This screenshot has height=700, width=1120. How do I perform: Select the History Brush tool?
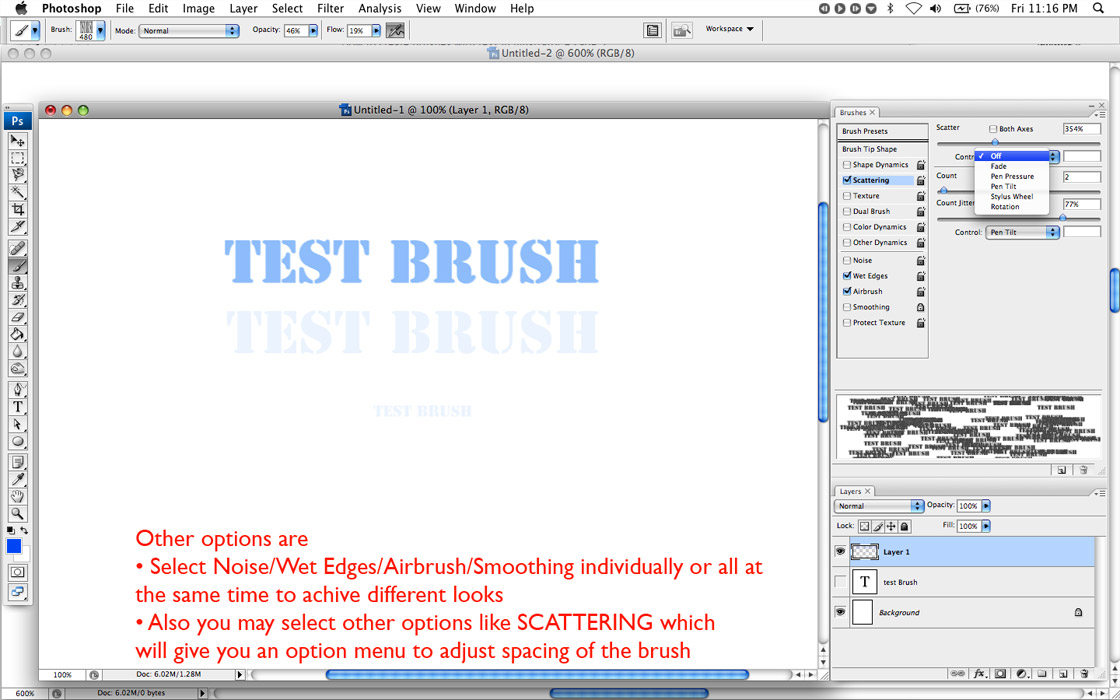click(18, 300)
